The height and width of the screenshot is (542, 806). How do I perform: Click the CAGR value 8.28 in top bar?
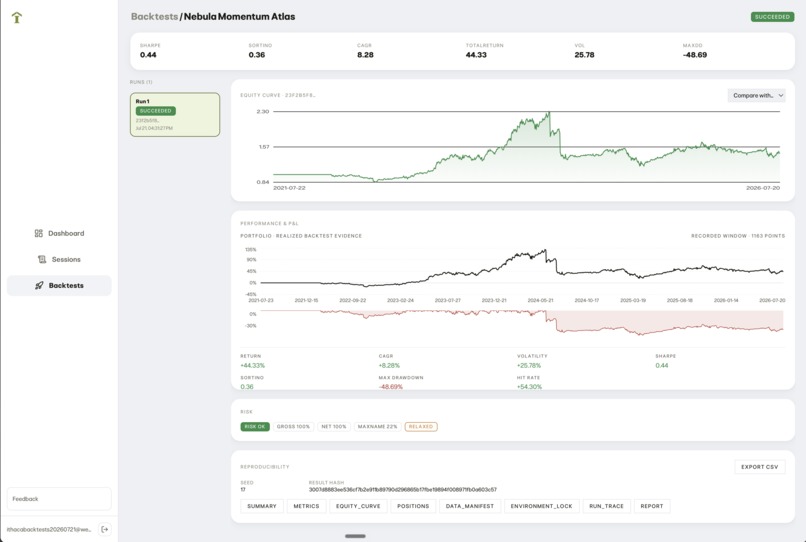pyautogui.click(x=365, y=55)
